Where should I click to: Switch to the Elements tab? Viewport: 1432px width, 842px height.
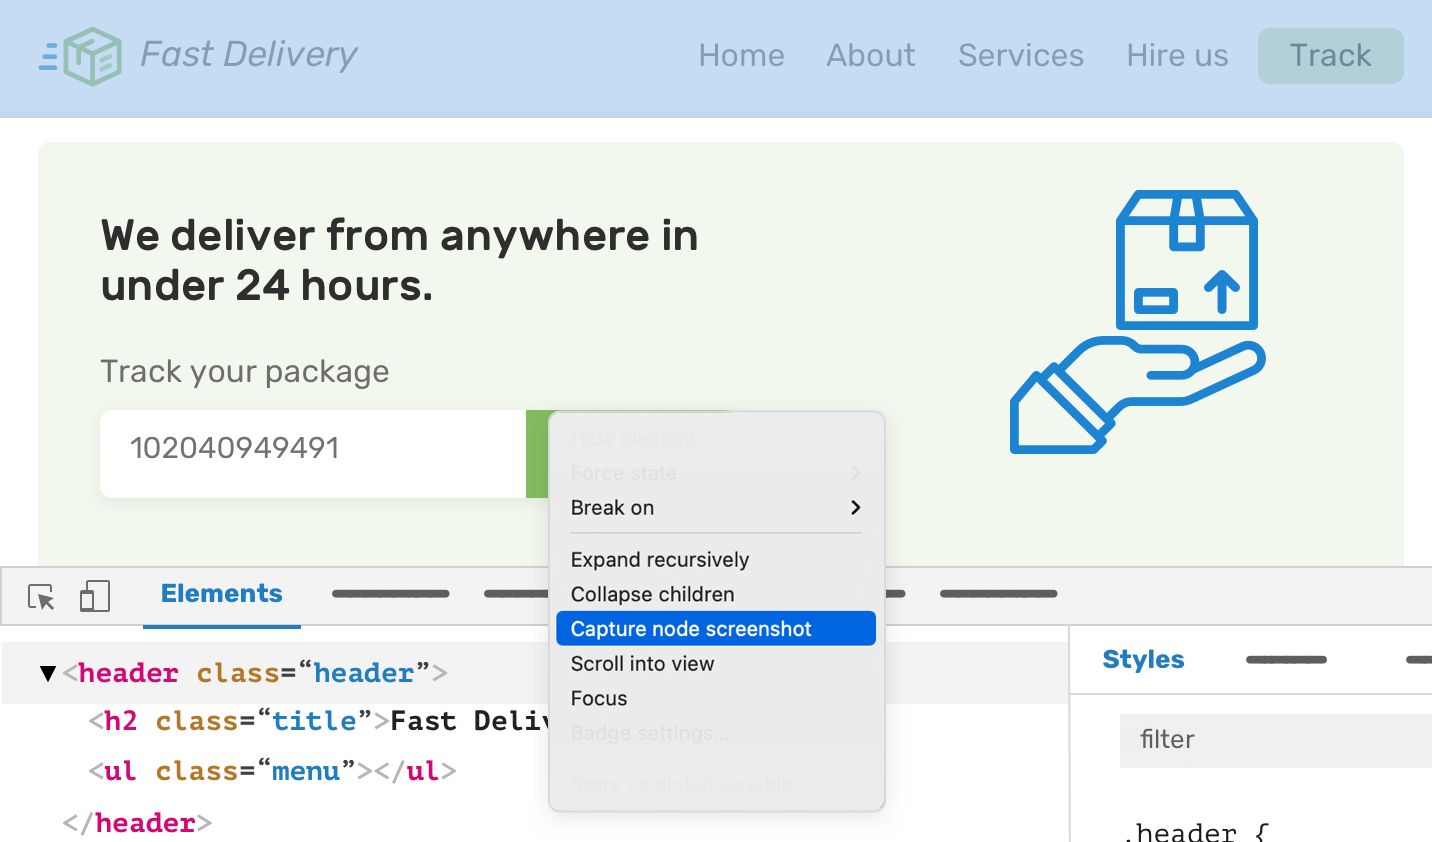click(221, 594)
